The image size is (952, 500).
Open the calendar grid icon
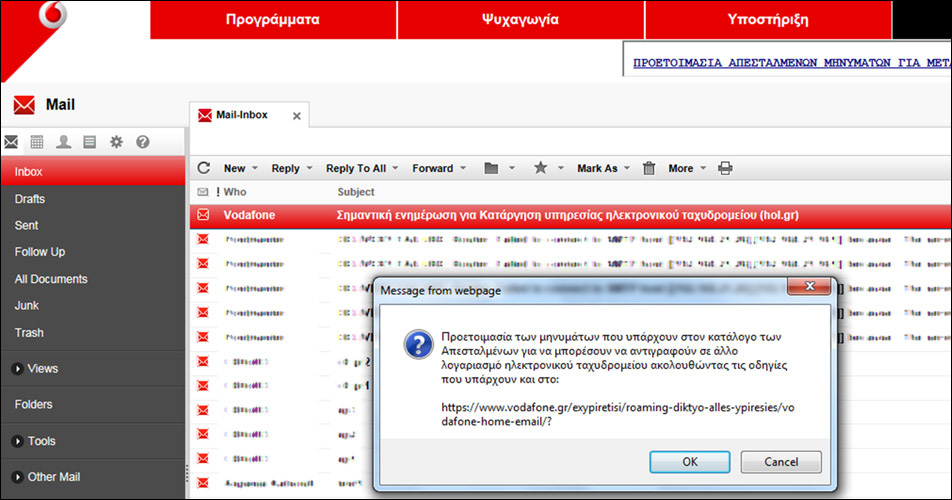click(37, 142)
